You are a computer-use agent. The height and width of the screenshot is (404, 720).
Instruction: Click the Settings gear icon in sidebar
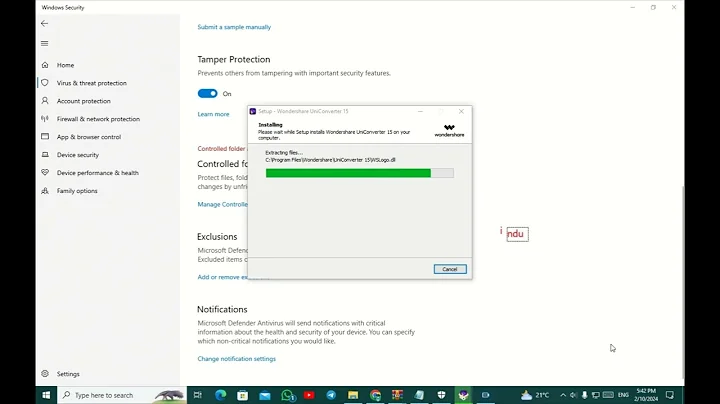coord(45,374)
